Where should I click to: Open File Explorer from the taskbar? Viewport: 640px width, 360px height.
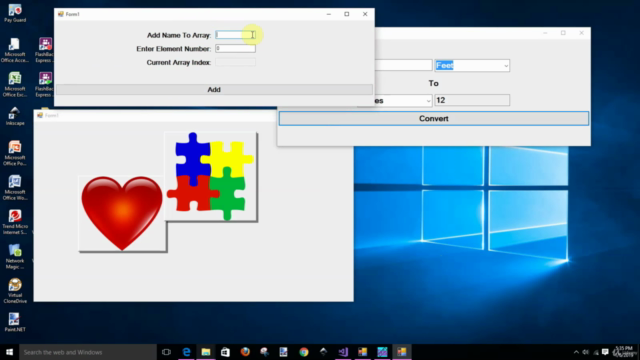click(206, 352)
